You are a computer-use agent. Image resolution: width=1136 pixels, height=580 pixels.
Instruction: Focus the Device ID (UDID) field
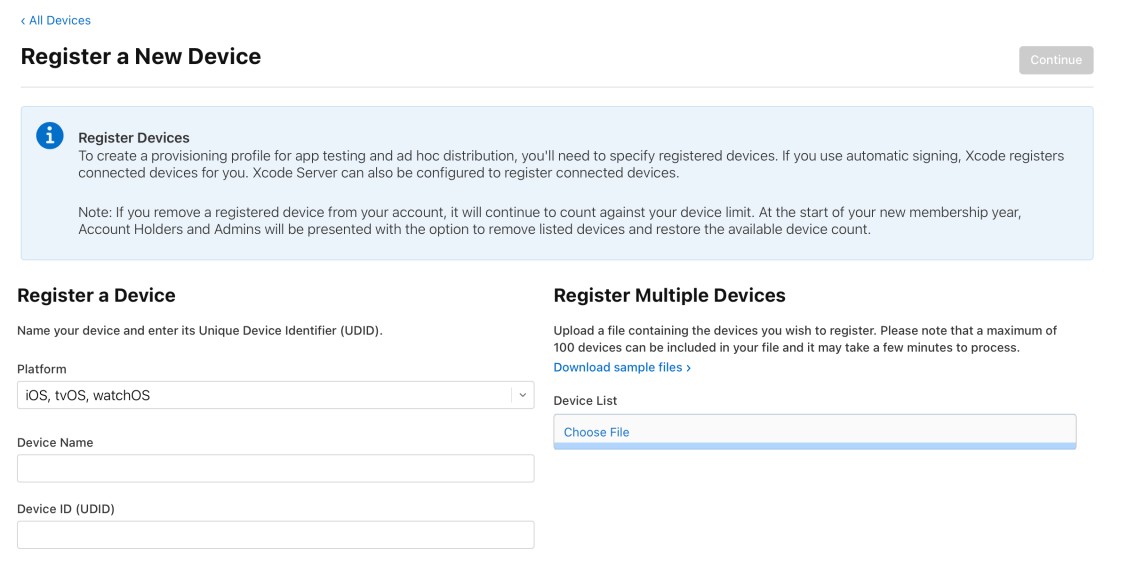pyautogui.click(x=275, y=535)
